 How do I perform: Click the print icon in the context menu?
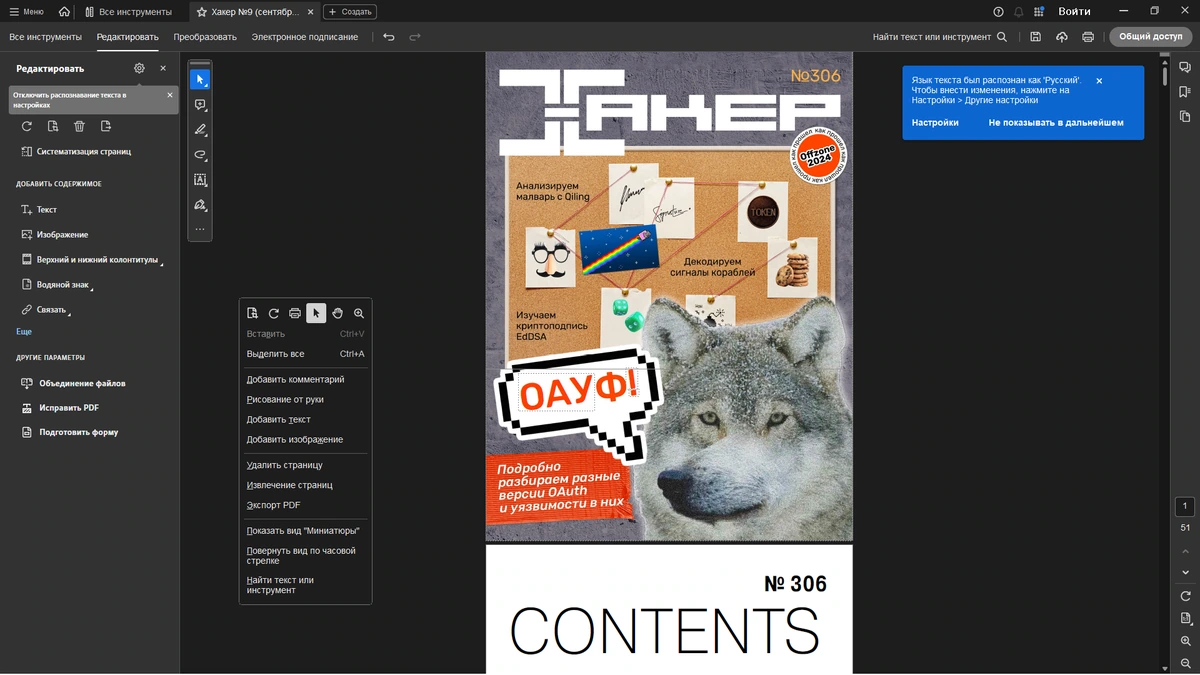tap(295, 313)
